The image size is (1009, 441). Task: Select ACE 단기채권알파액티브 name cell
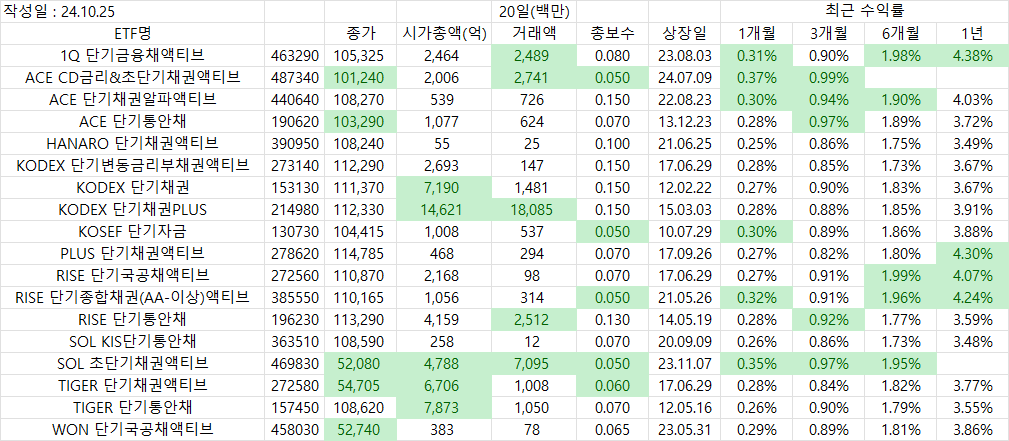(132, 100)
